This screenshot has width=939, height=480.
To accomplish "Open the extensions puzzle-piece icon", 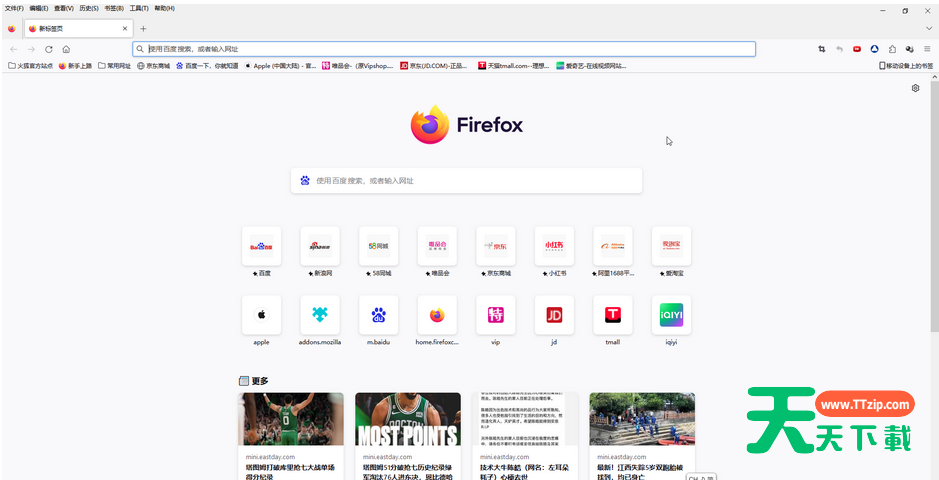I will (892, 49).
